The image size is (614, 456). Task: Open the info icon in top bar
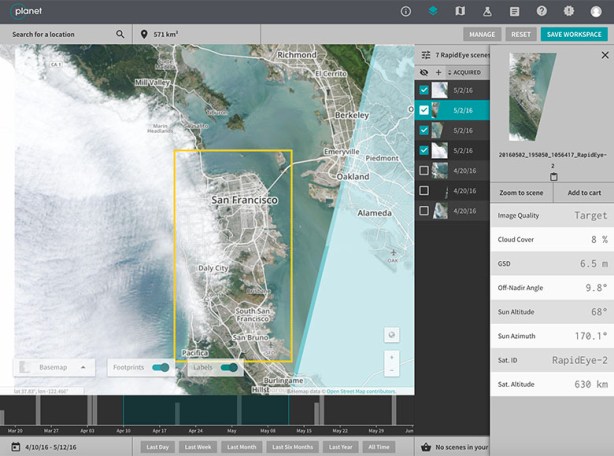point(406,11)
